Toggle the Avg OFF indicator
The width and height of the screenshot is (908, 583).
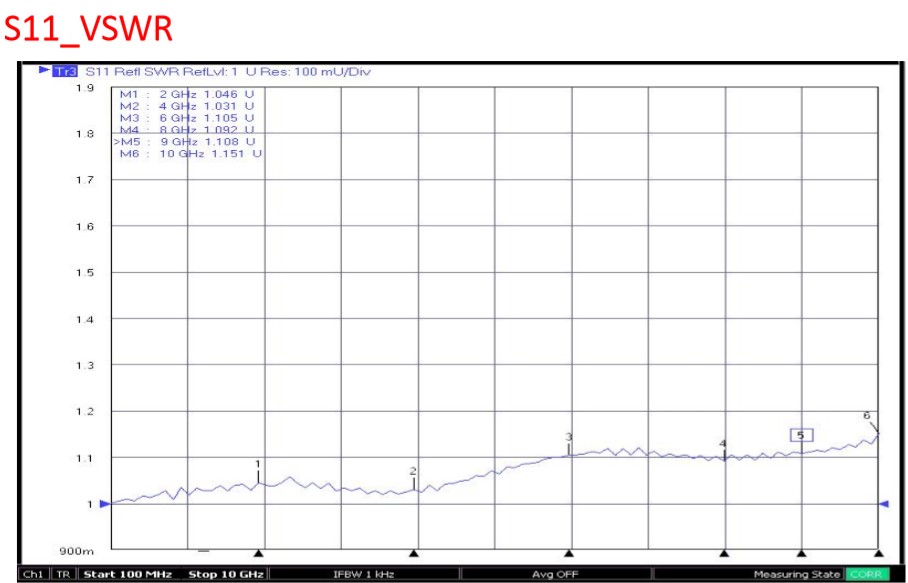(x=555, y=574)
